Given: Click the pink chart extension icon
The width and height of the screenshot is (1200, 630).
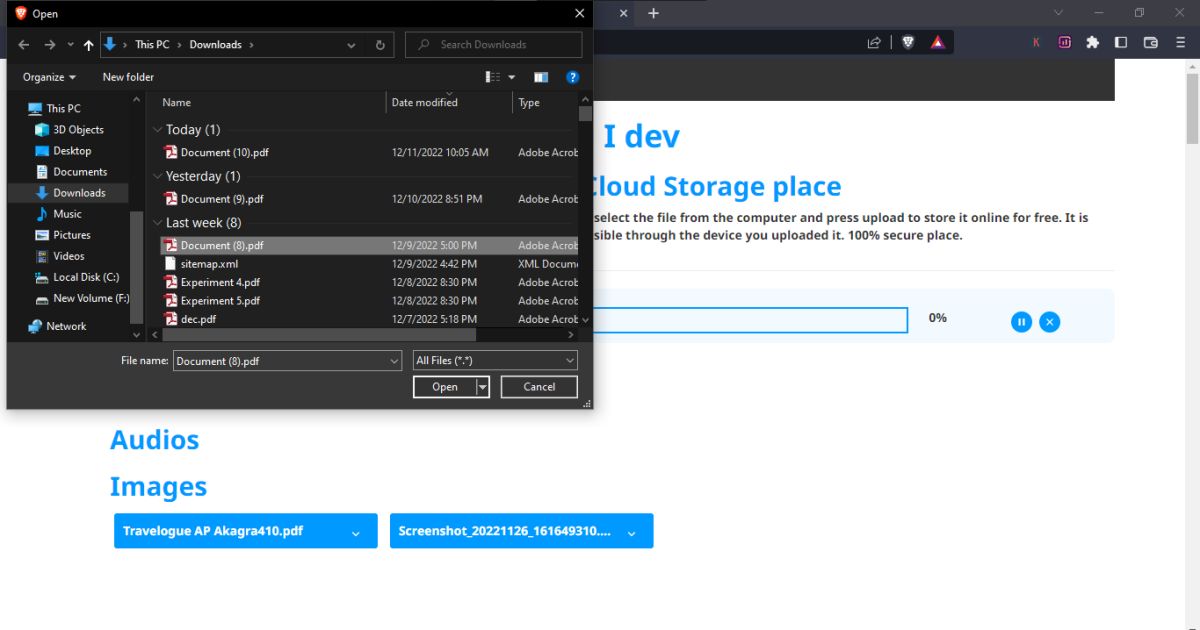Looking at the screenshot, I should 1064,42.
